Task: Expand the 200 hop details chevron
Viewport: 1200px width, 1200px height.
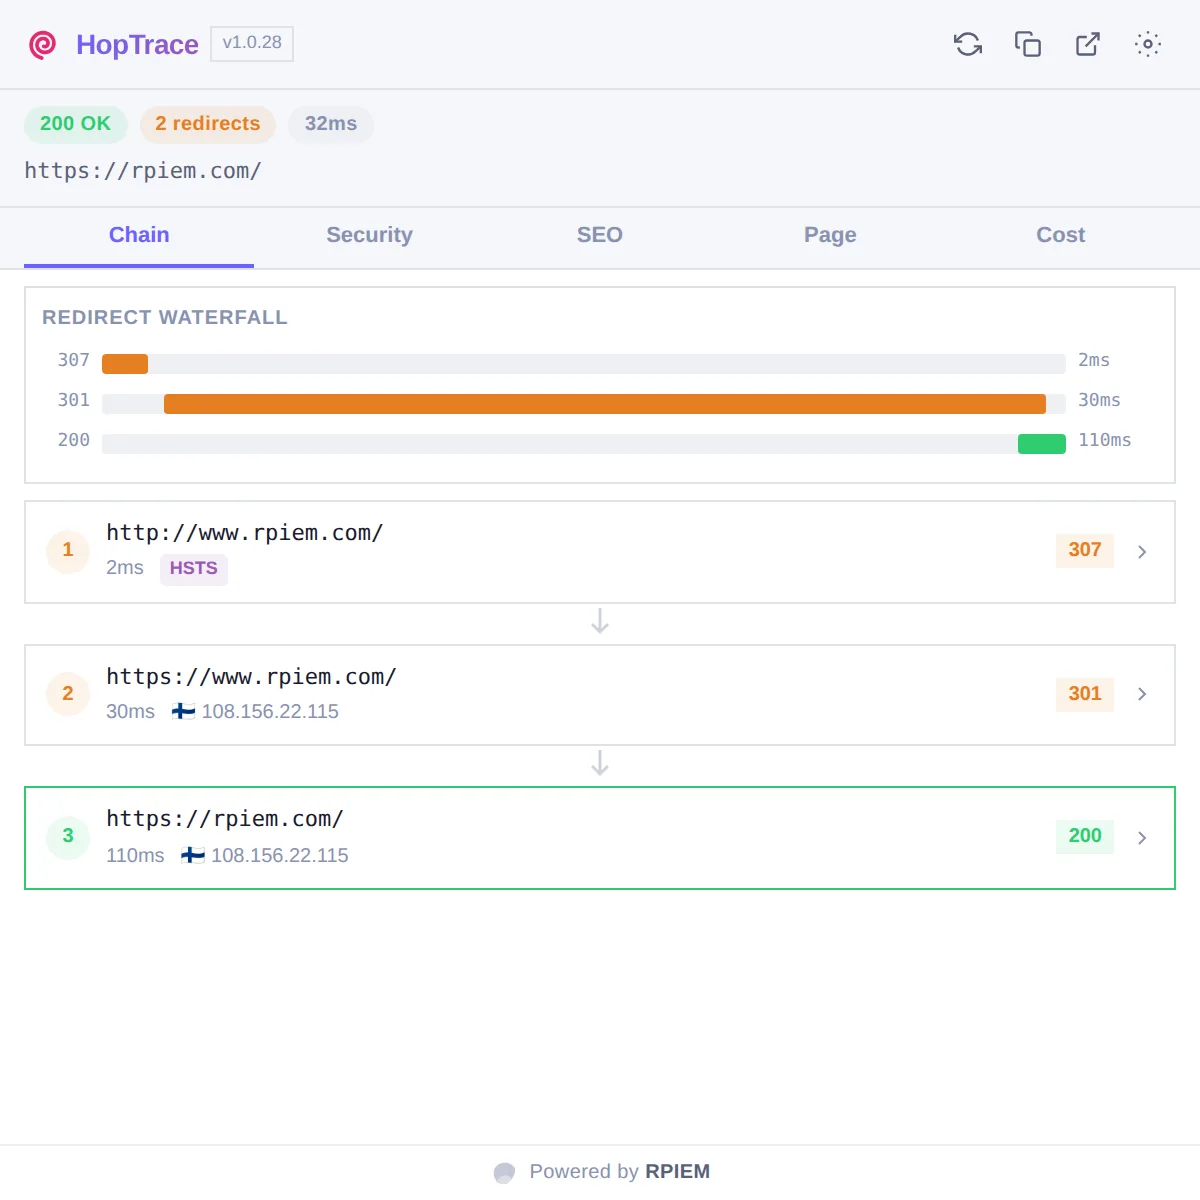Action: pos(1142,838)
